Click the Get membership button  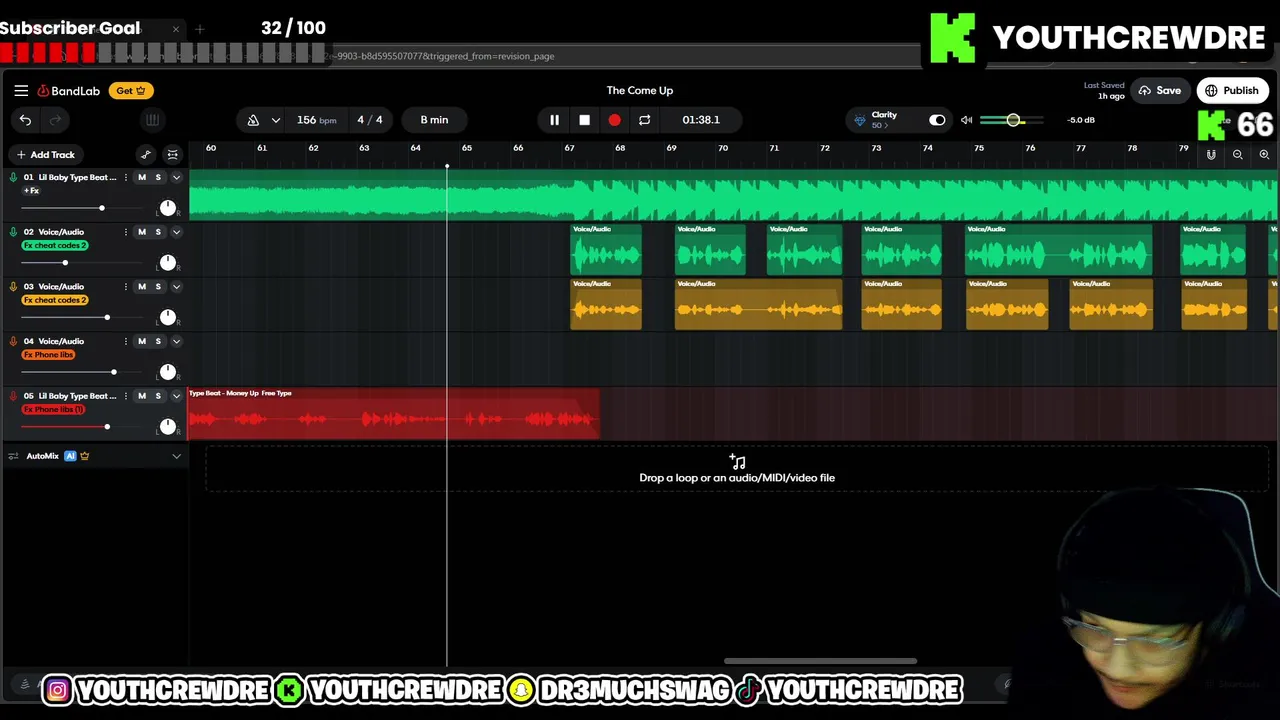[131, 91]
